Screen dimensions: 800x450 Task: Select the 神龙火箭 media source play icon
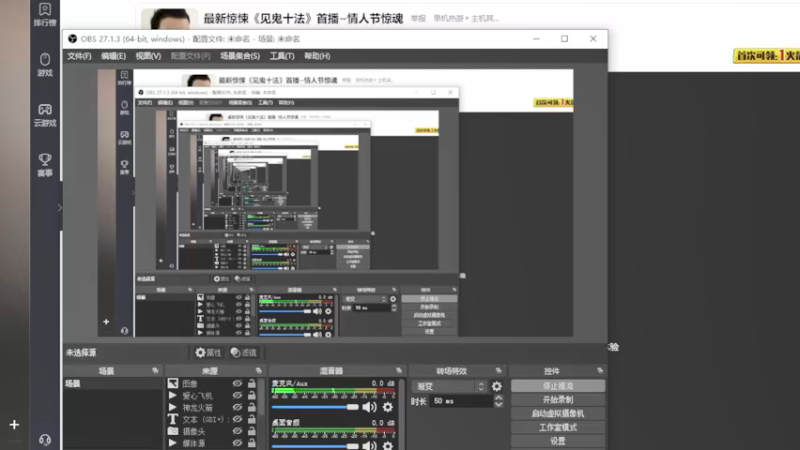coord(173,407)
